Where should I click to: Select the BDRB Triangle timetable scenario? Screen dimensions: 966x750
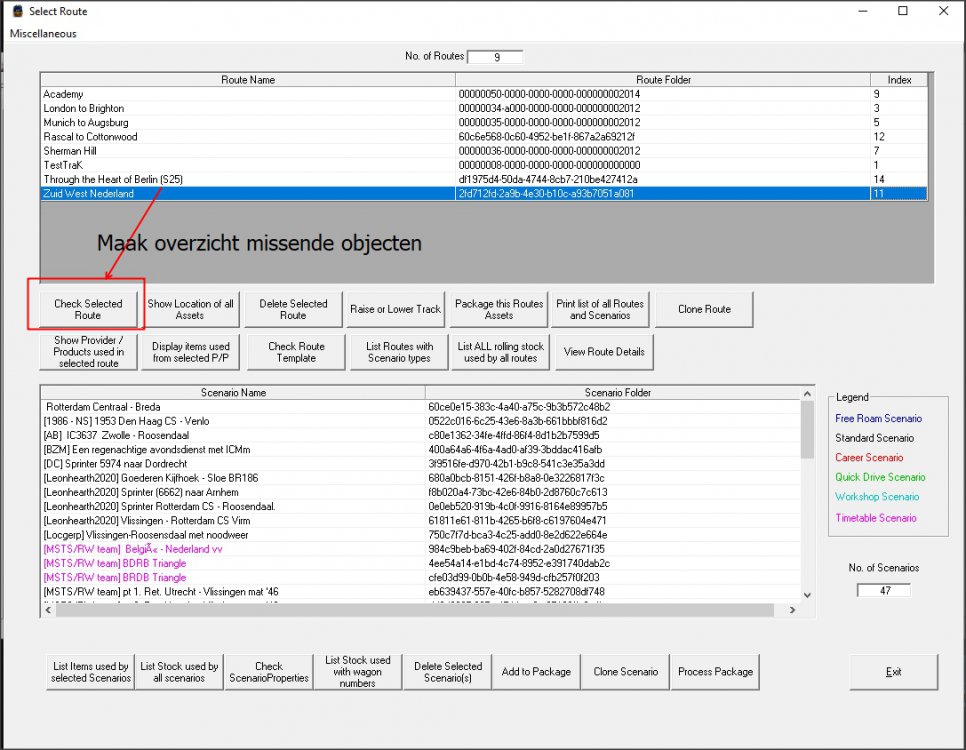[114, 563]
